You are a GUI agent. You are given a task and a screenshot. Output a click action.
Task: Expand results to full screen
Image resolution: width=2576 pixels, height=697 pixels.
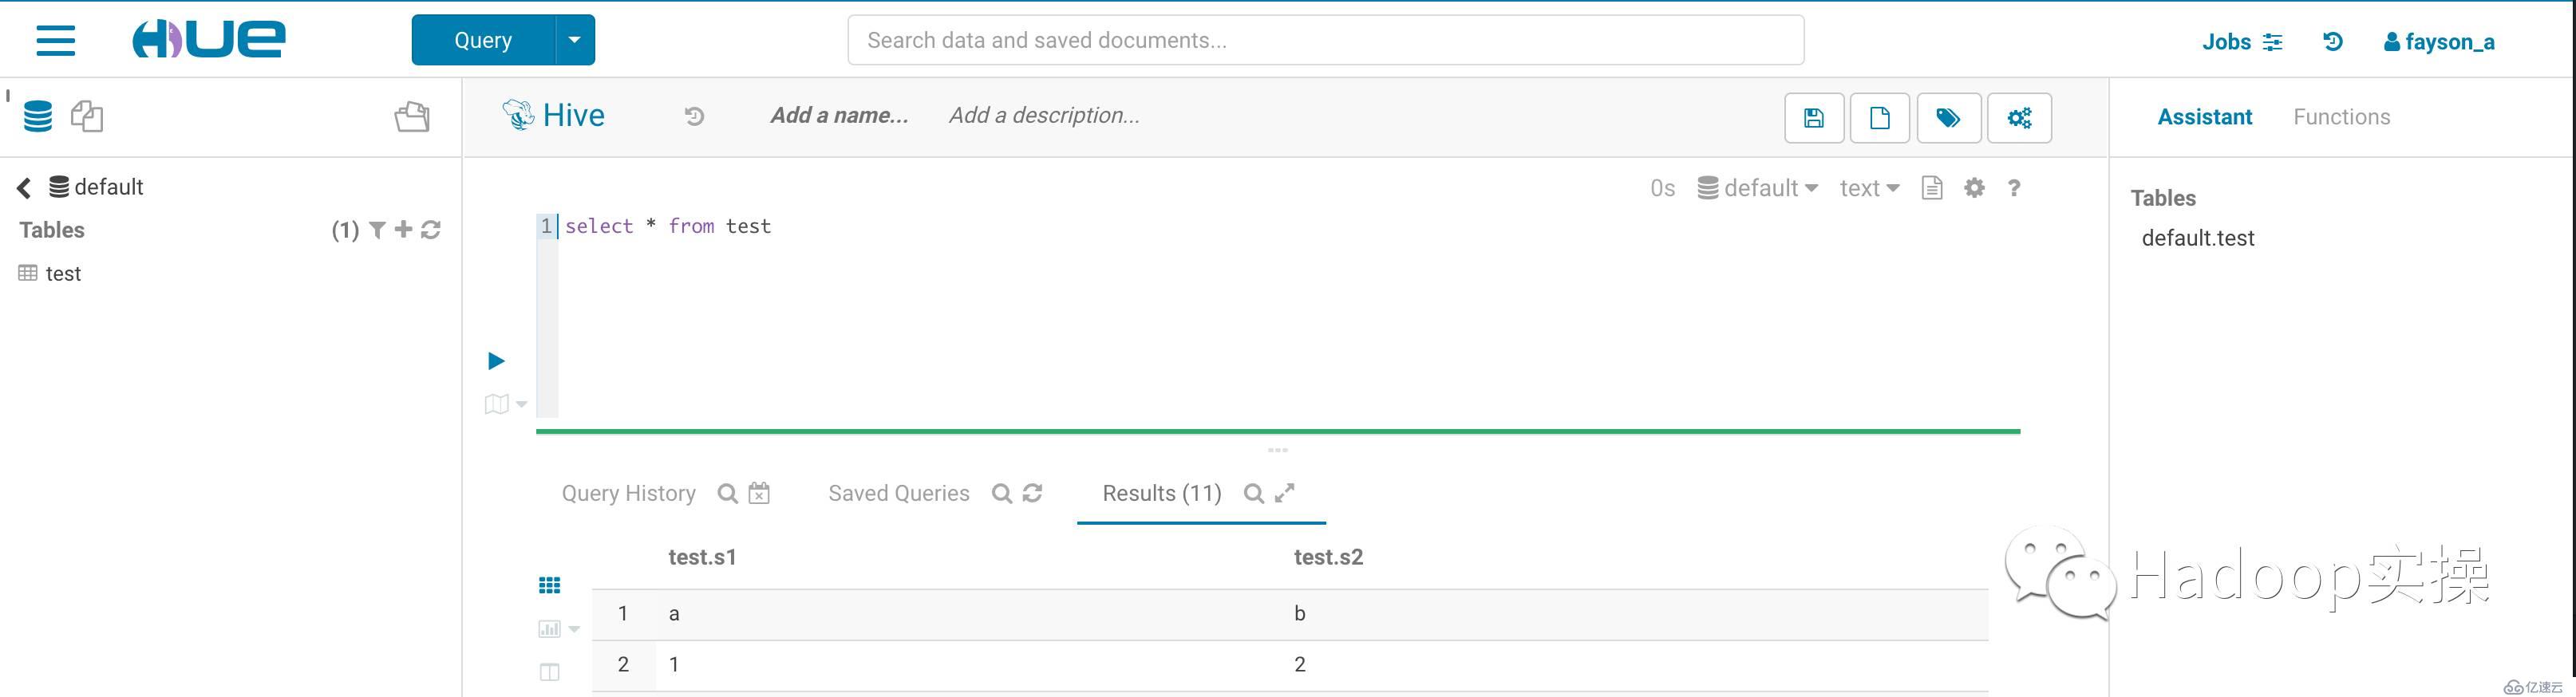1285,492
